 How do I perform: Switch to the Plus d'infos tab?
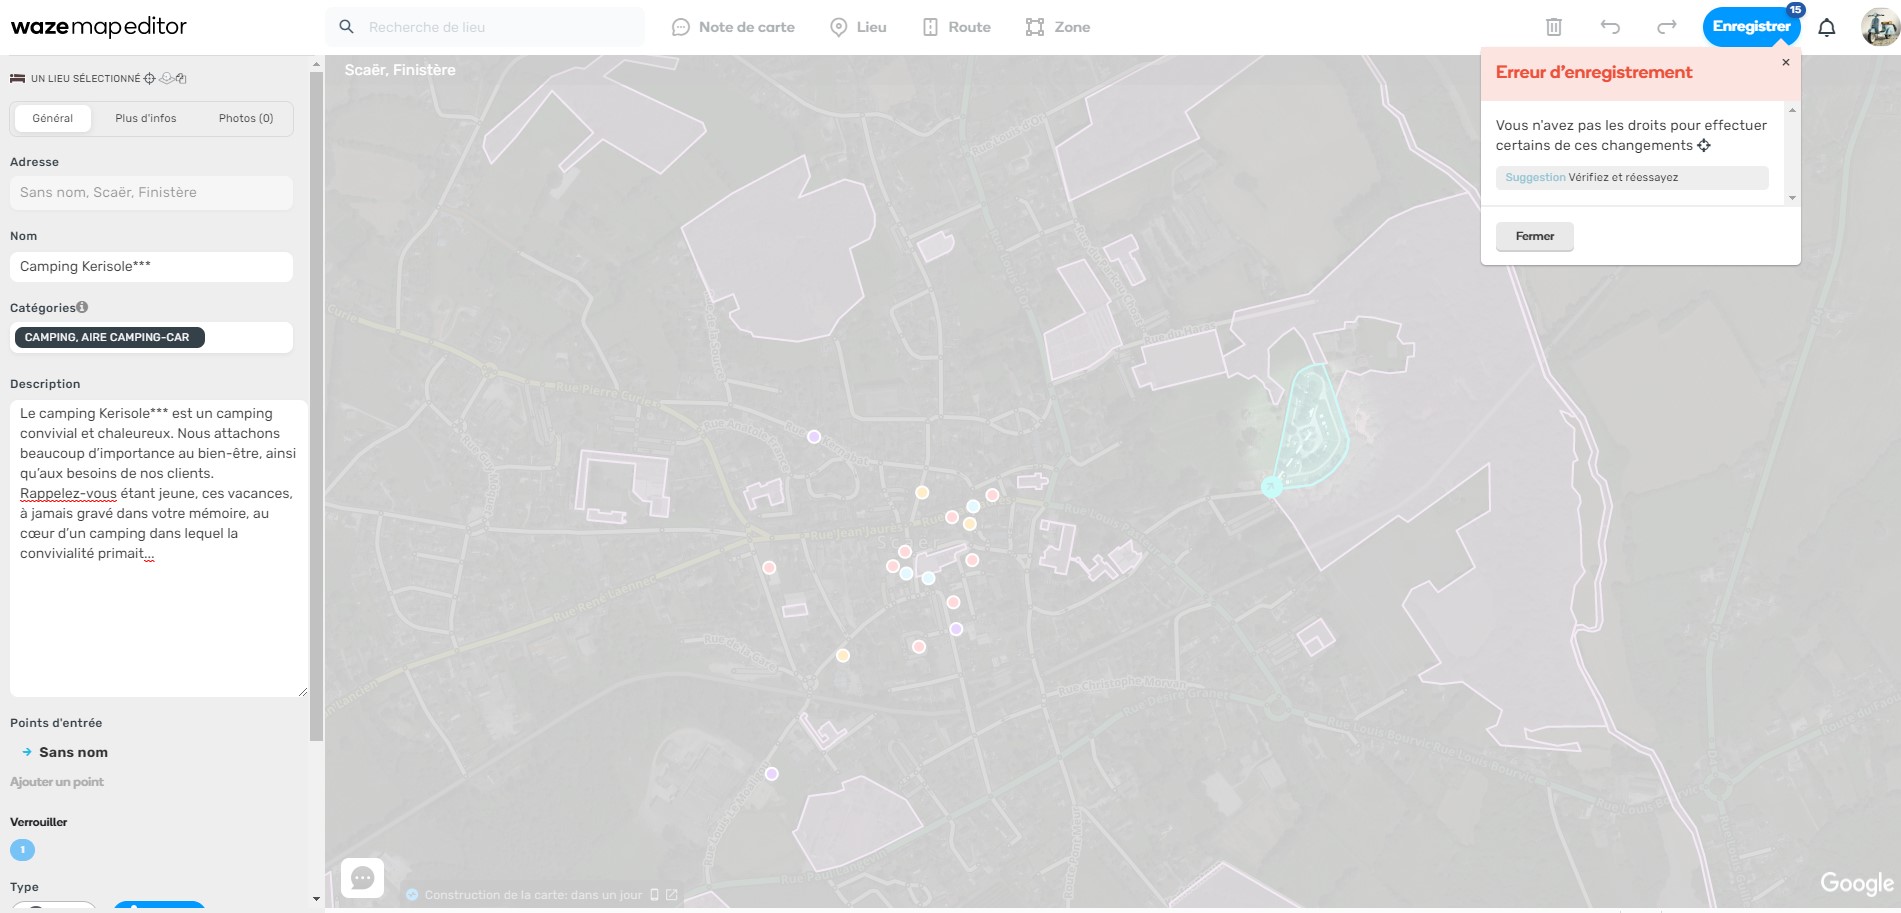[x=145, y=118]
